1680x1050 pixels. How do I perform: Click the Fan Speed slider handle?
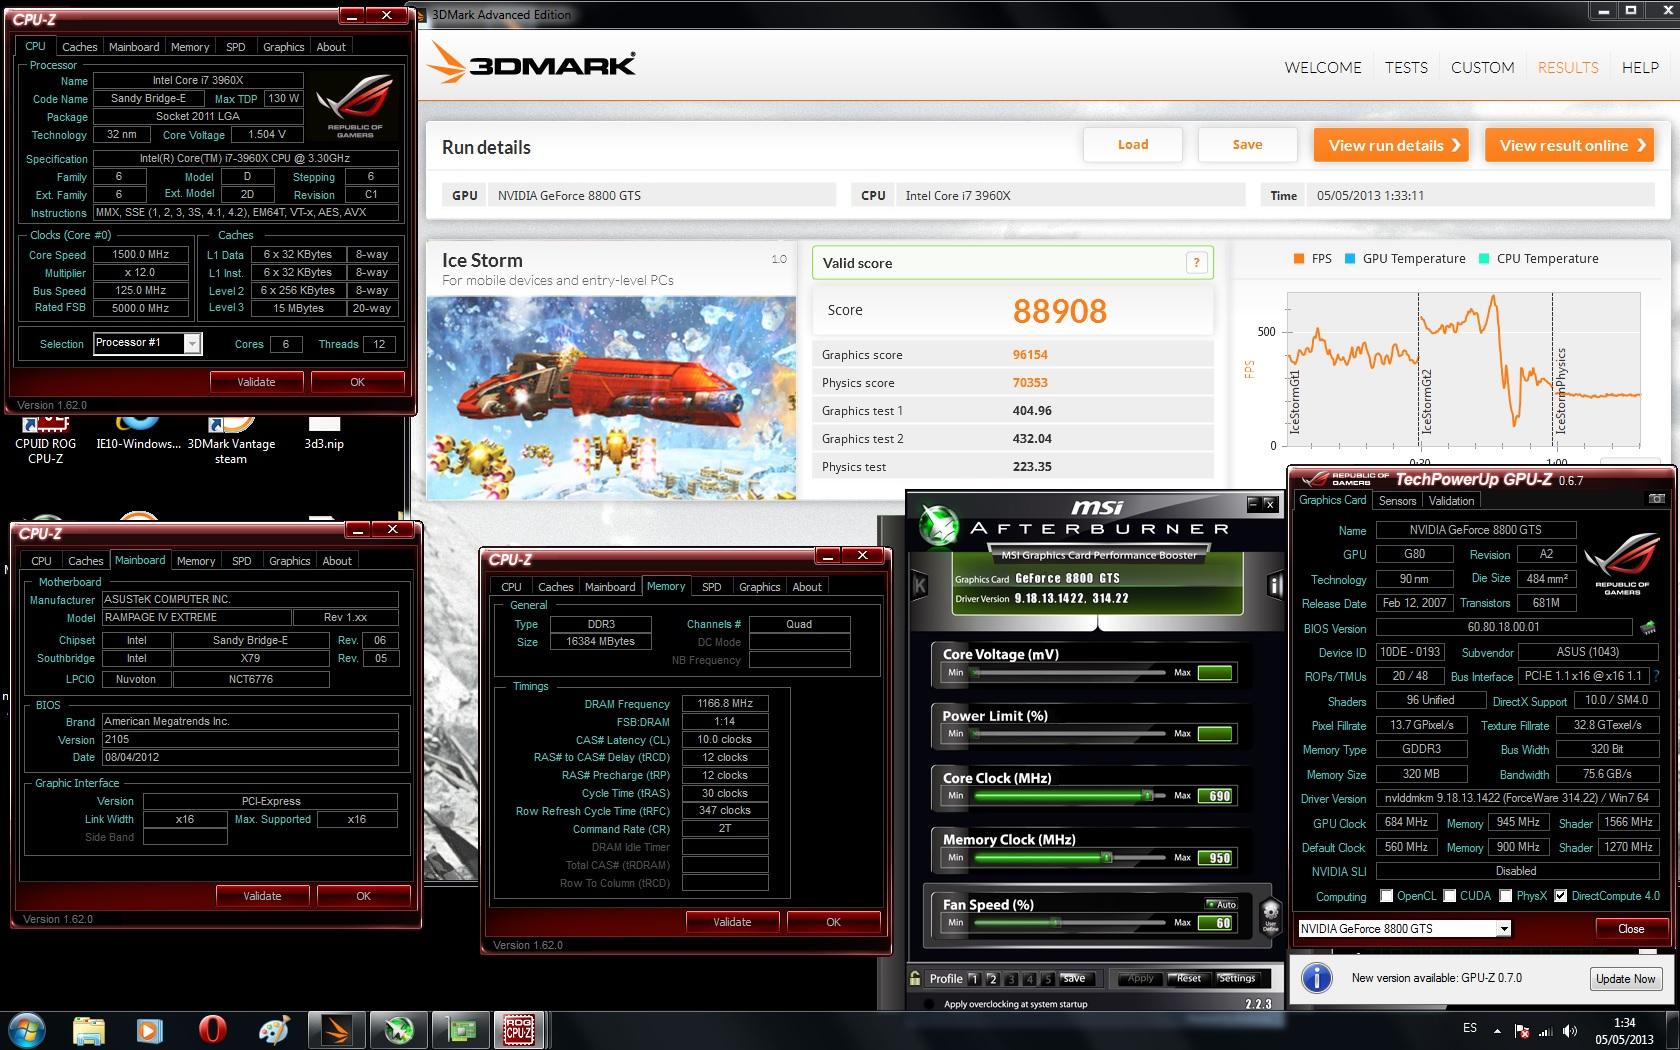(x=1055, y=922)
